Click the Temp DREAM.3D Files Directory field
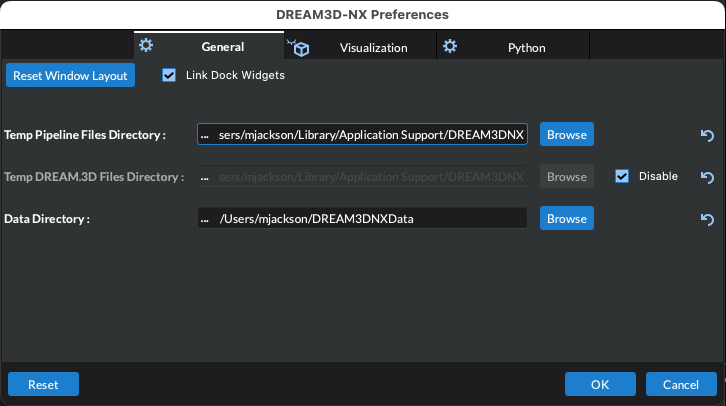 [362, 176]
